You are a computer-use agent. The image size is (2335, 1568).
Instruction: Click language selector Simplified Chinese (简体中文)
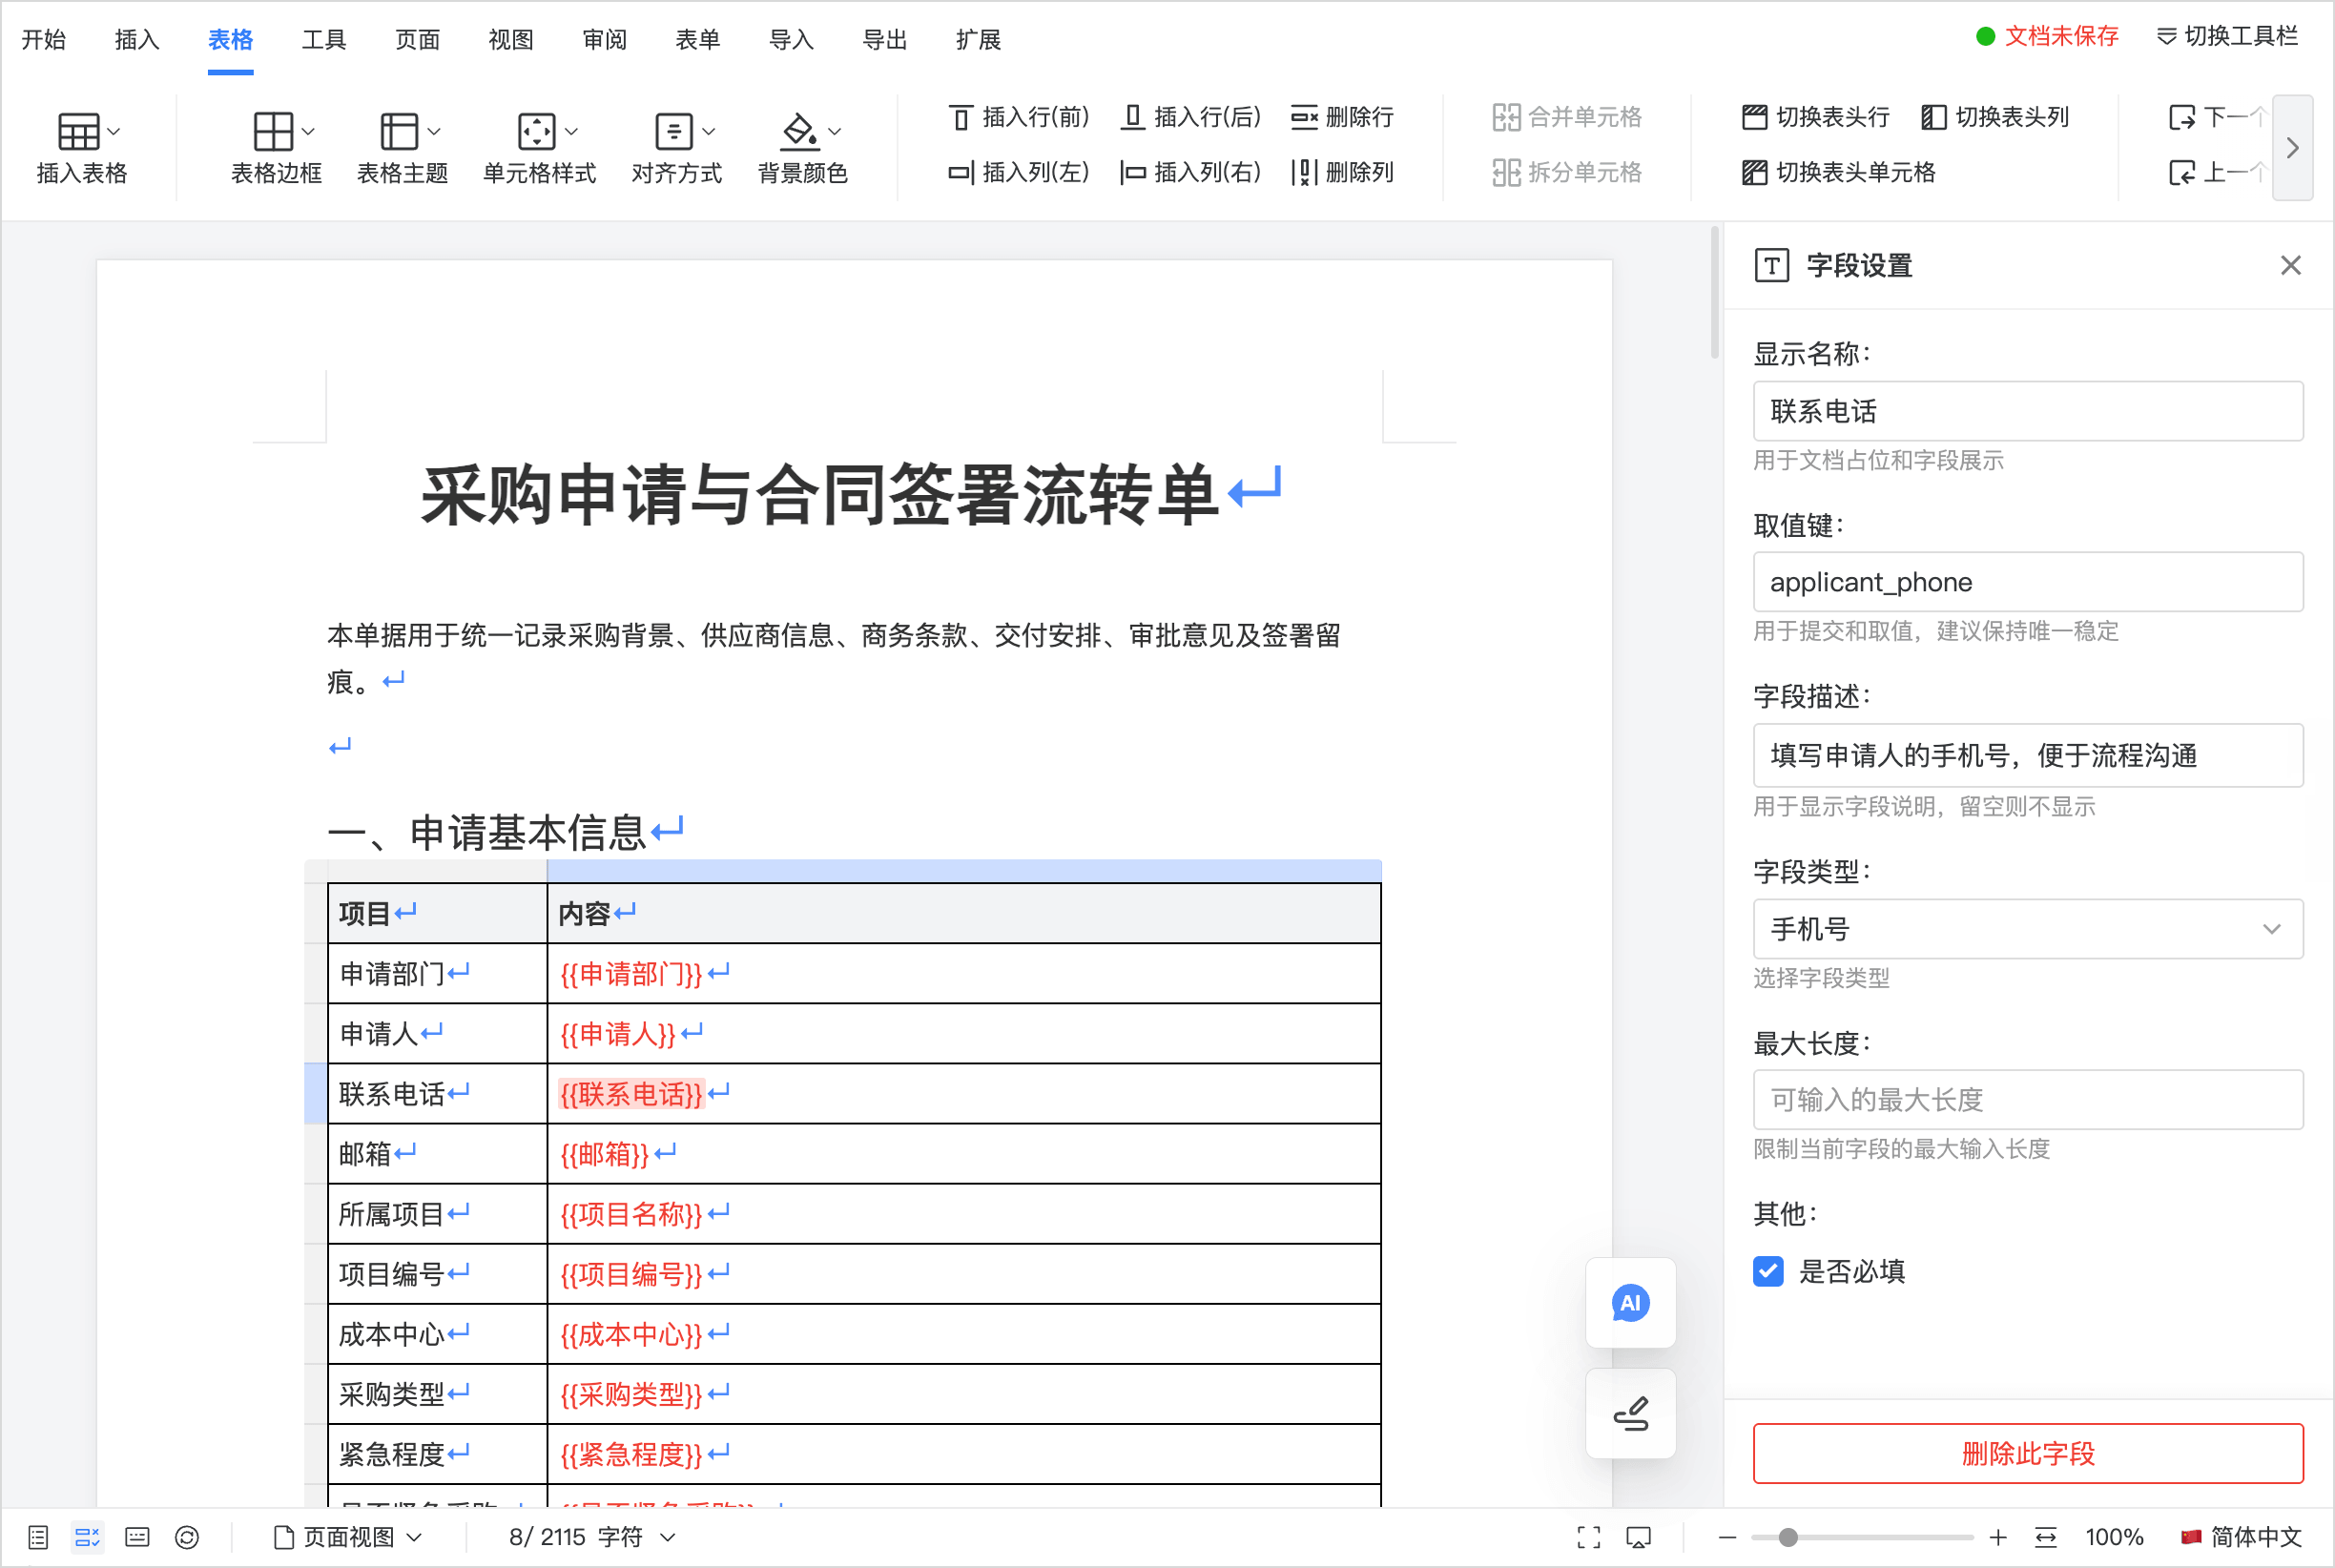pos(2241,1537)
